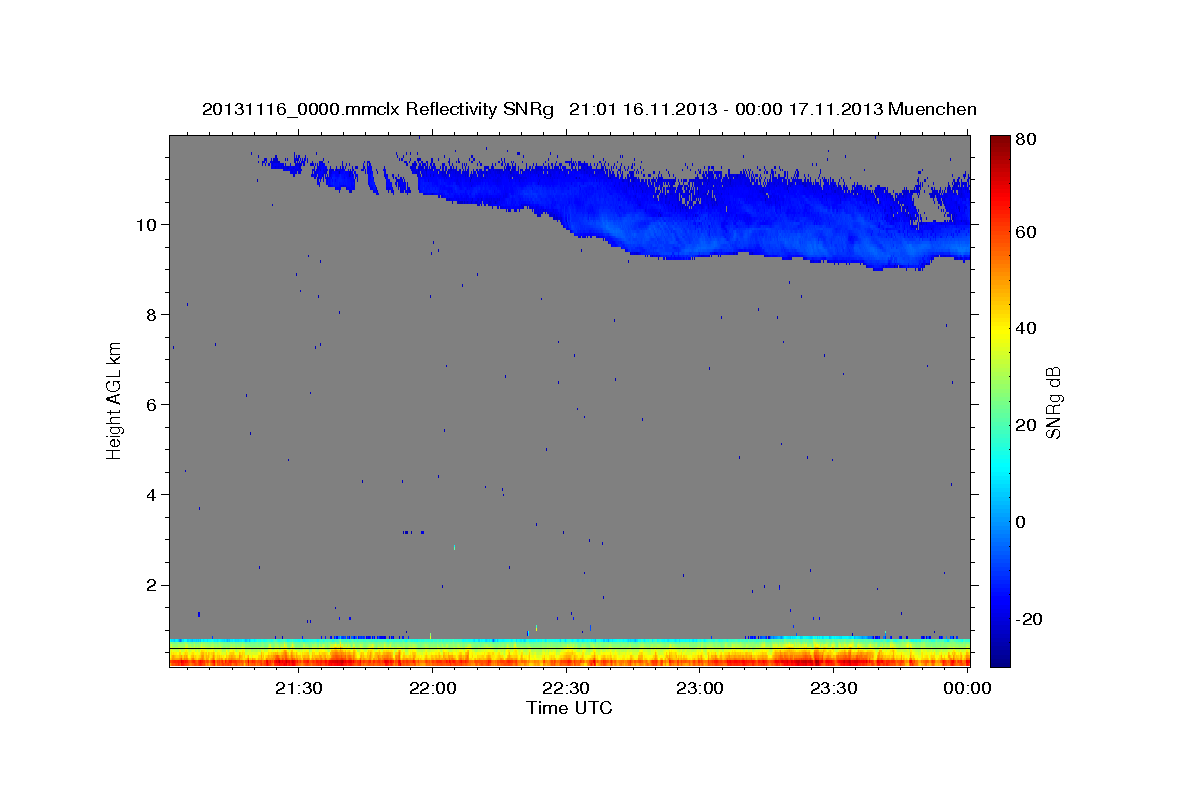This screenshot has width=1200, height=800.
Task: Click the Height AGL km axis title
Action: click(x=115, y=400)
